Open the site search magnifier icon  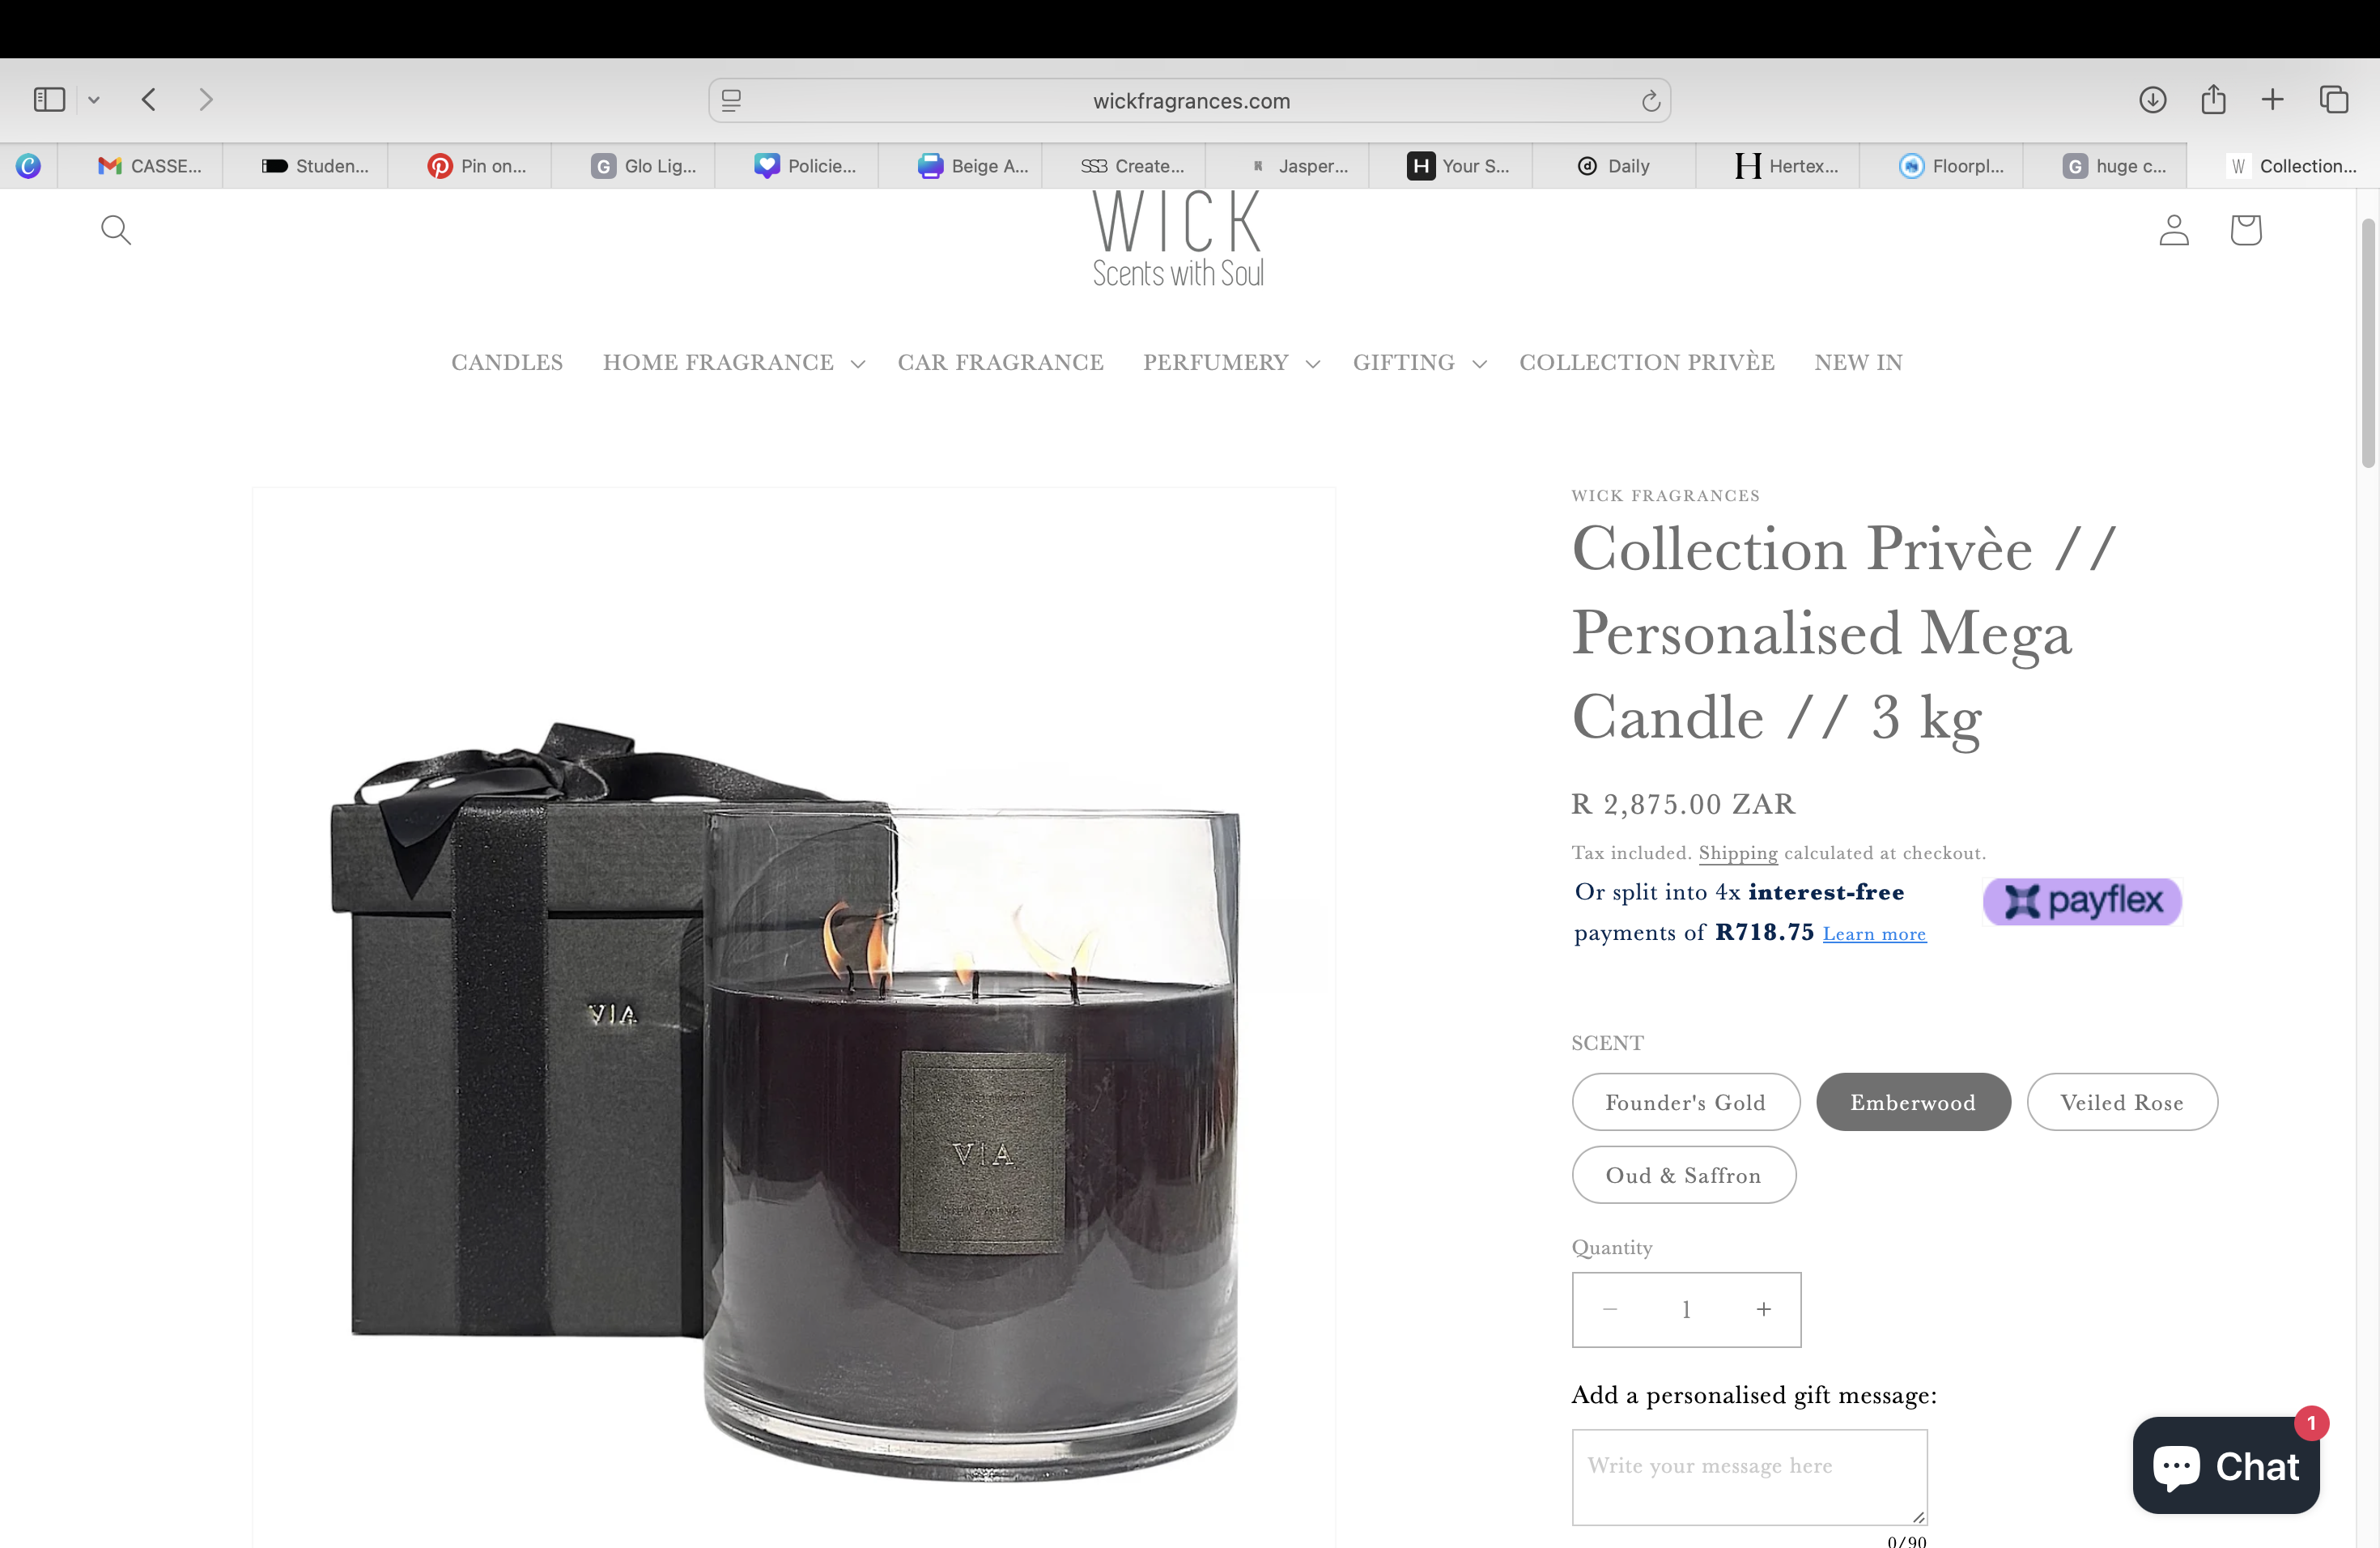point(116,230)
